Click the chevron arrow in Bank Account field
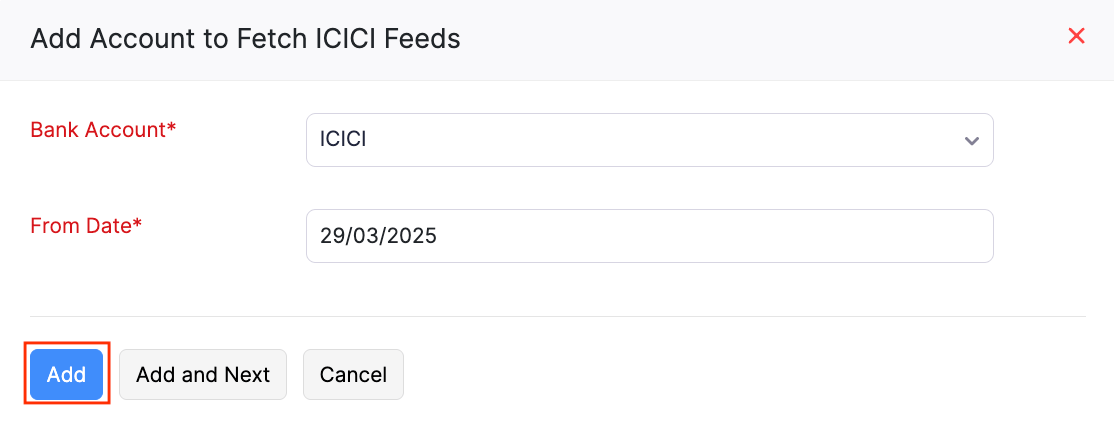 click(x=971, y=141)
